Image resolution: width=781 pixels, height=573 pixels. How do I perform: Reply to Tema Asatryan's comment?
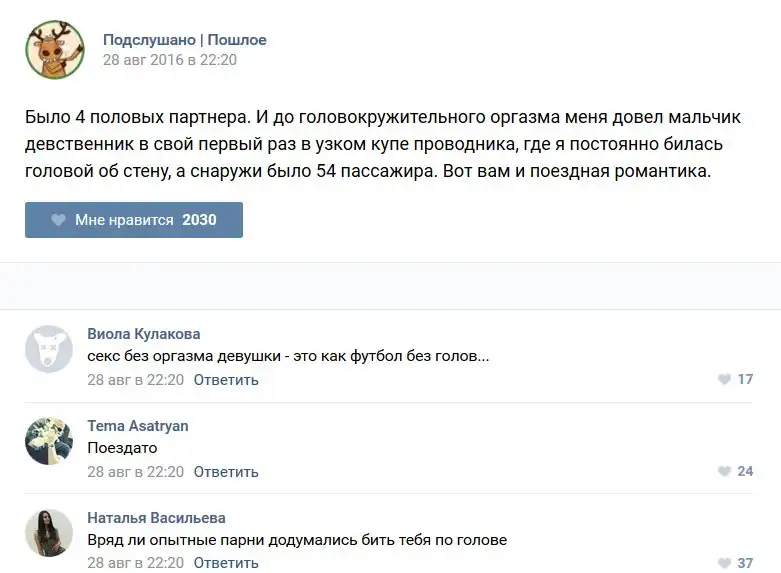pyautogui.click(x=226, y=472)
